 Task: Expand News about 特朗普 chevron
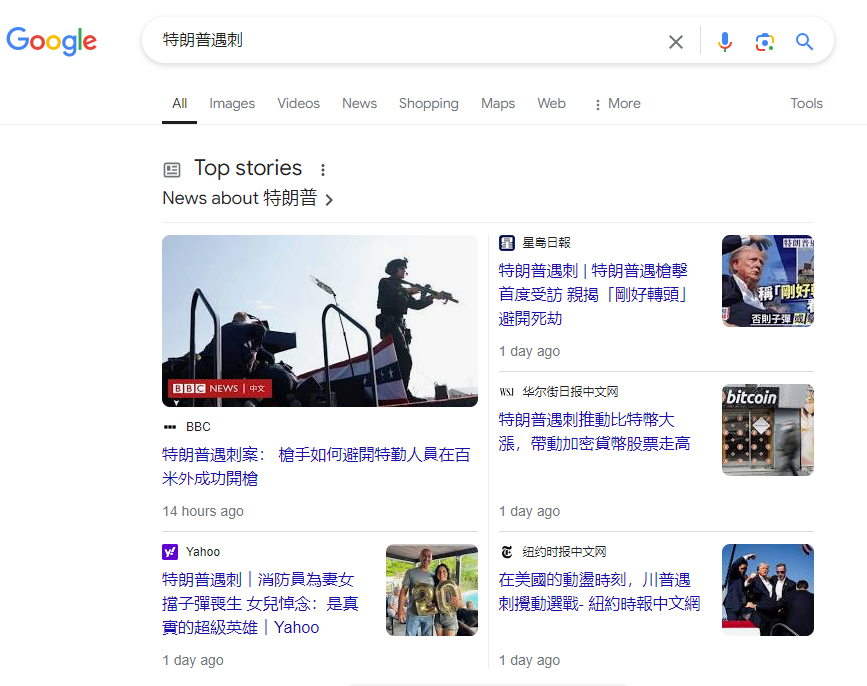tap(329, 200)
